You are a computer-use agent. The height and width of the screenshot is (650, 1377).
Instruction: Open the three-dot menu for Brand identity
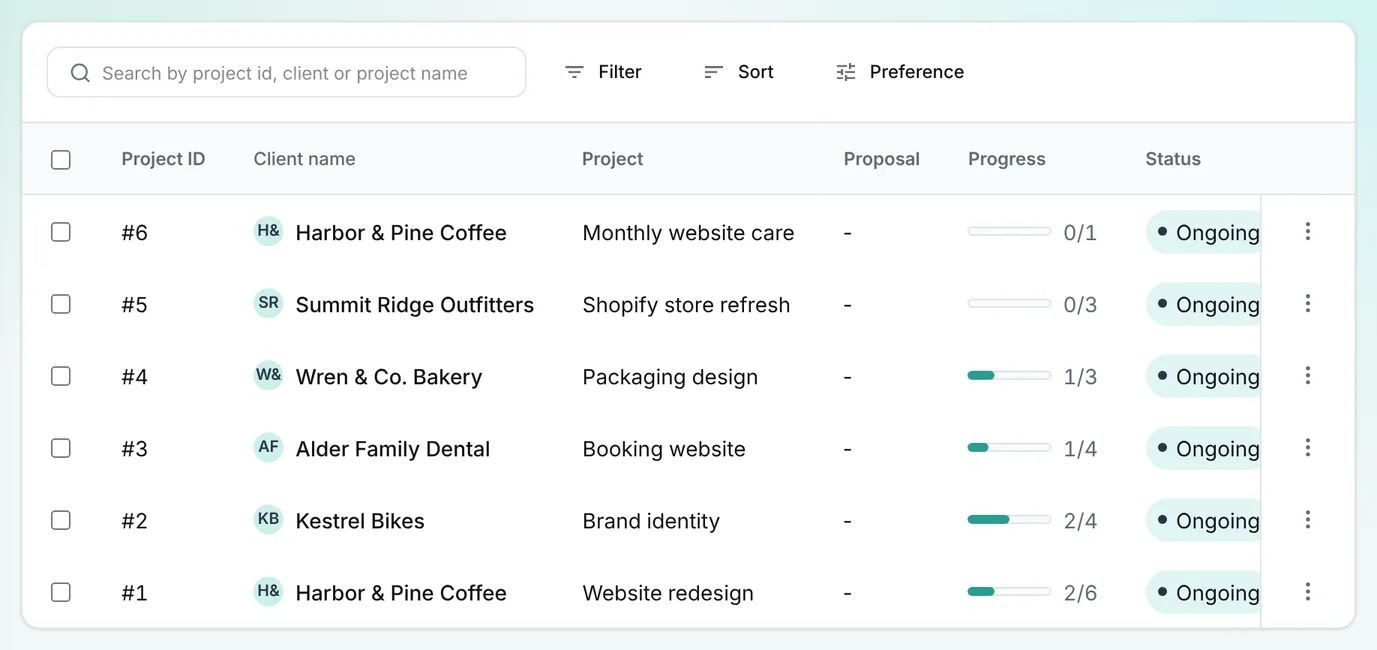[1308, 520]
